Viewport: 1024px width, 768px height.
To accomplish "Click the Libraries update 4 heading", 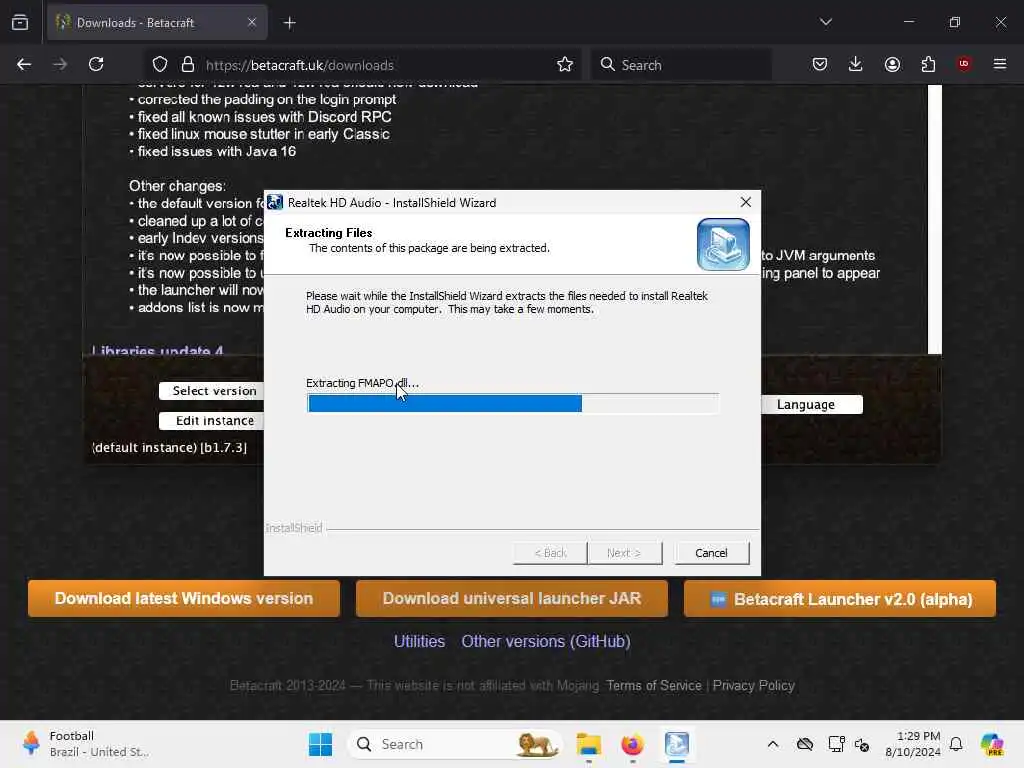I will (x=157, y=351).
